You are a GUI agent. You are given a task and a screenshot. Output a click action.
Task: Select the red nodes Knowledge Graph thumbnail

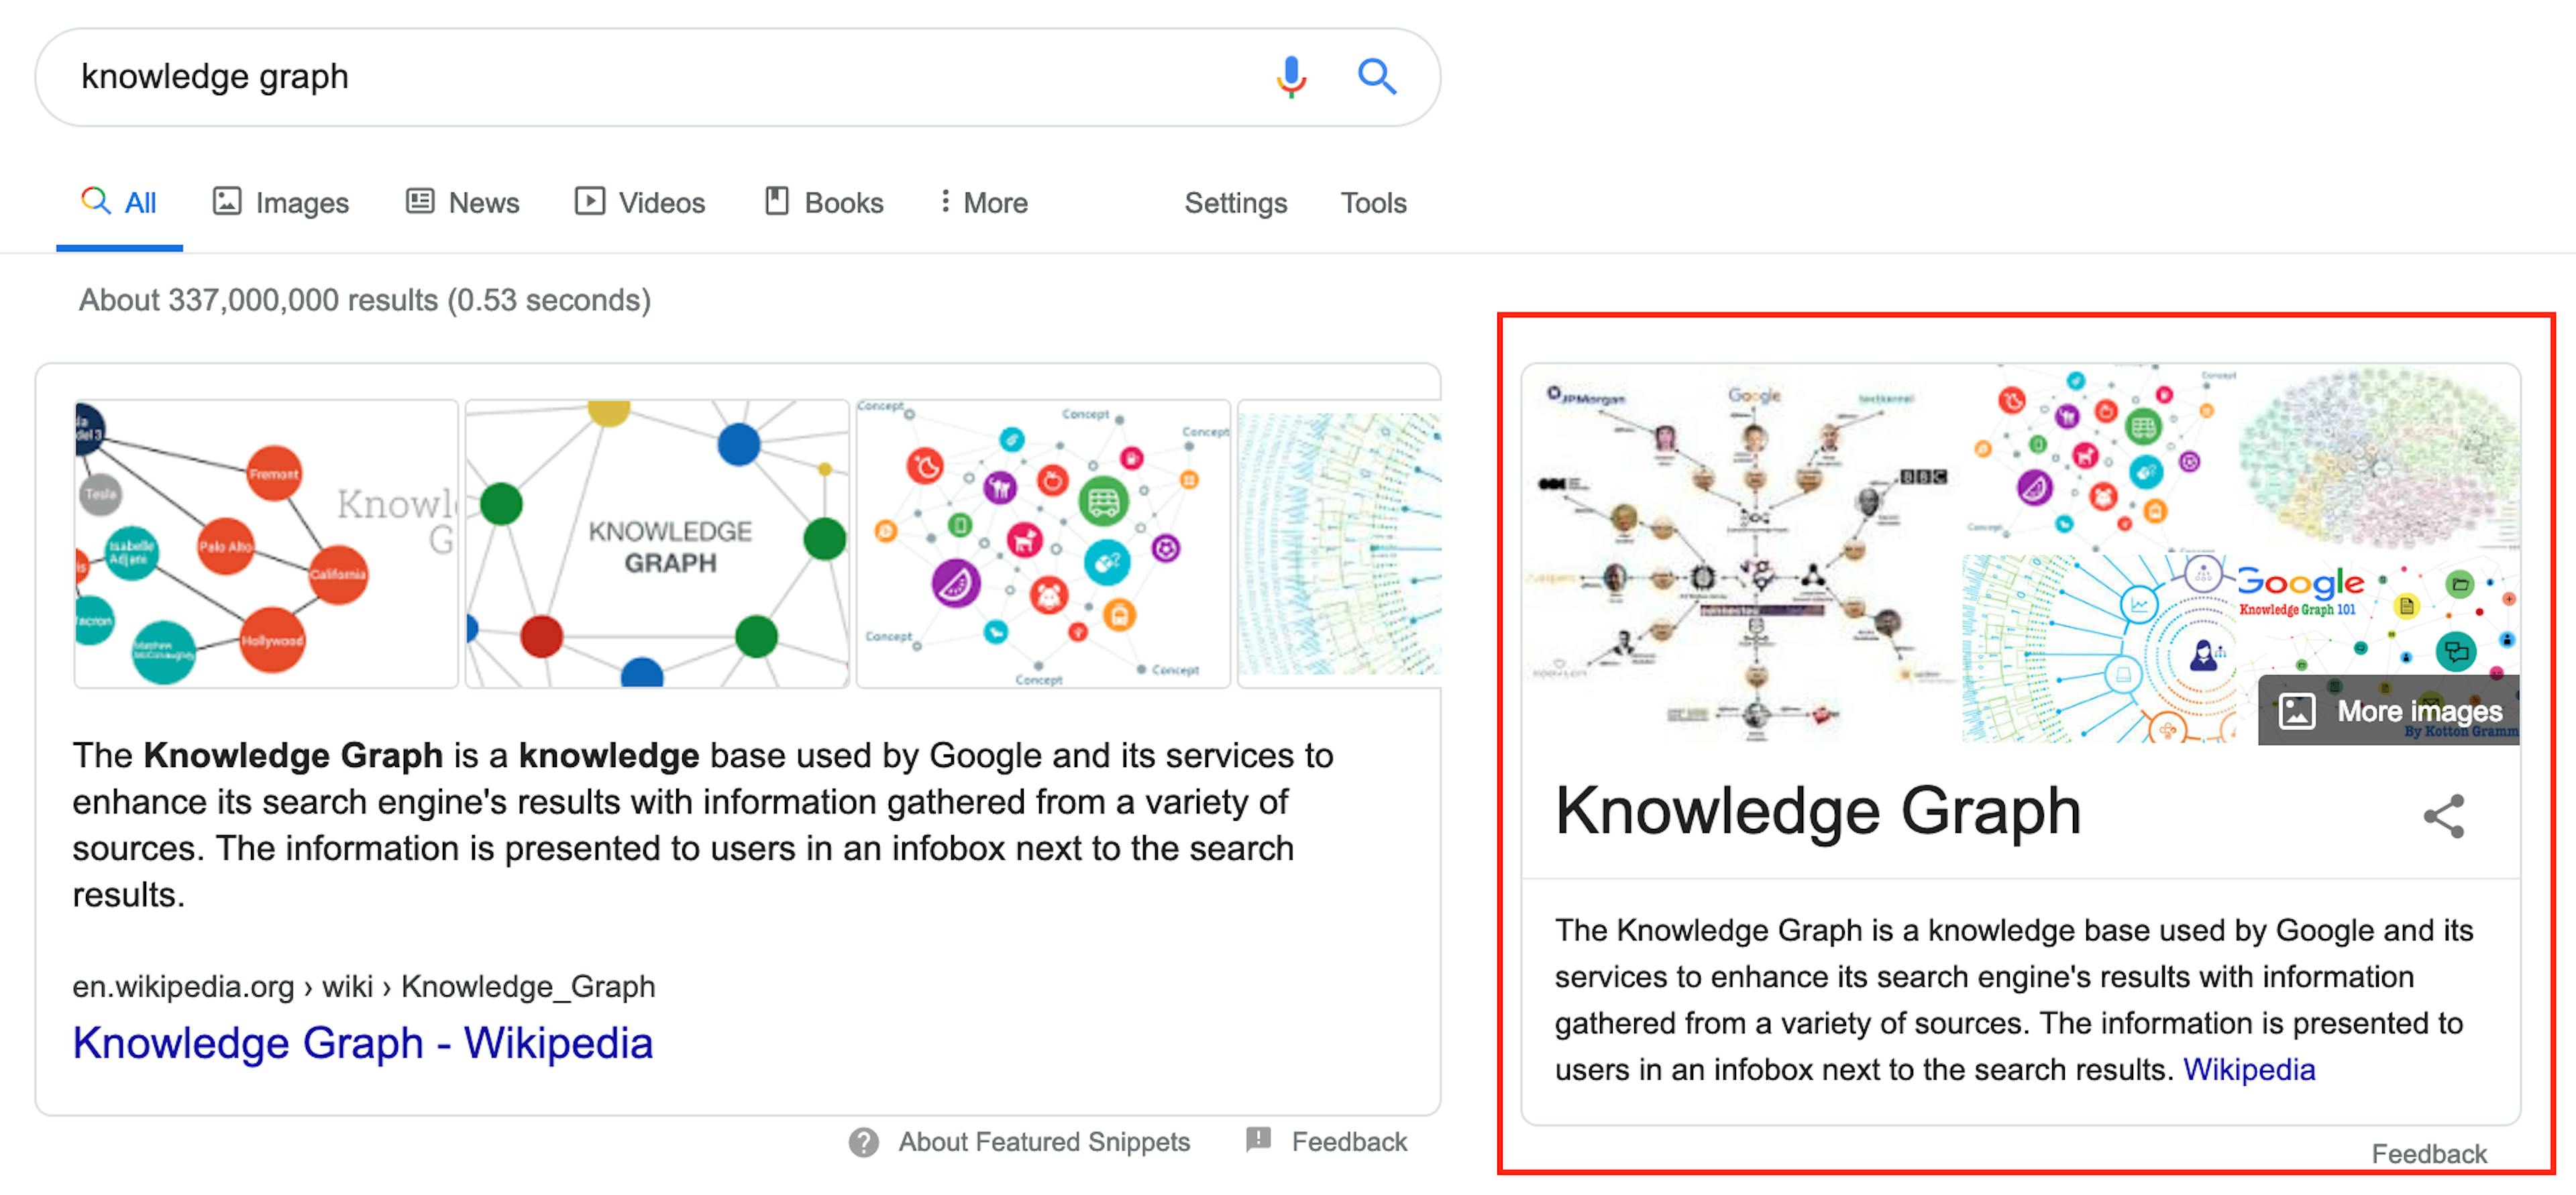point(264,544)
